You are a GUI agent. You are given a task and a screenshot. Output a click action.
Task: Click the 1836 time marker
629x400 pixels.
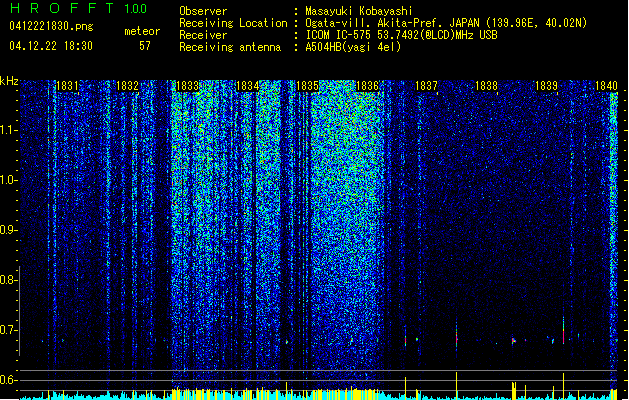[x=367, y=86]
